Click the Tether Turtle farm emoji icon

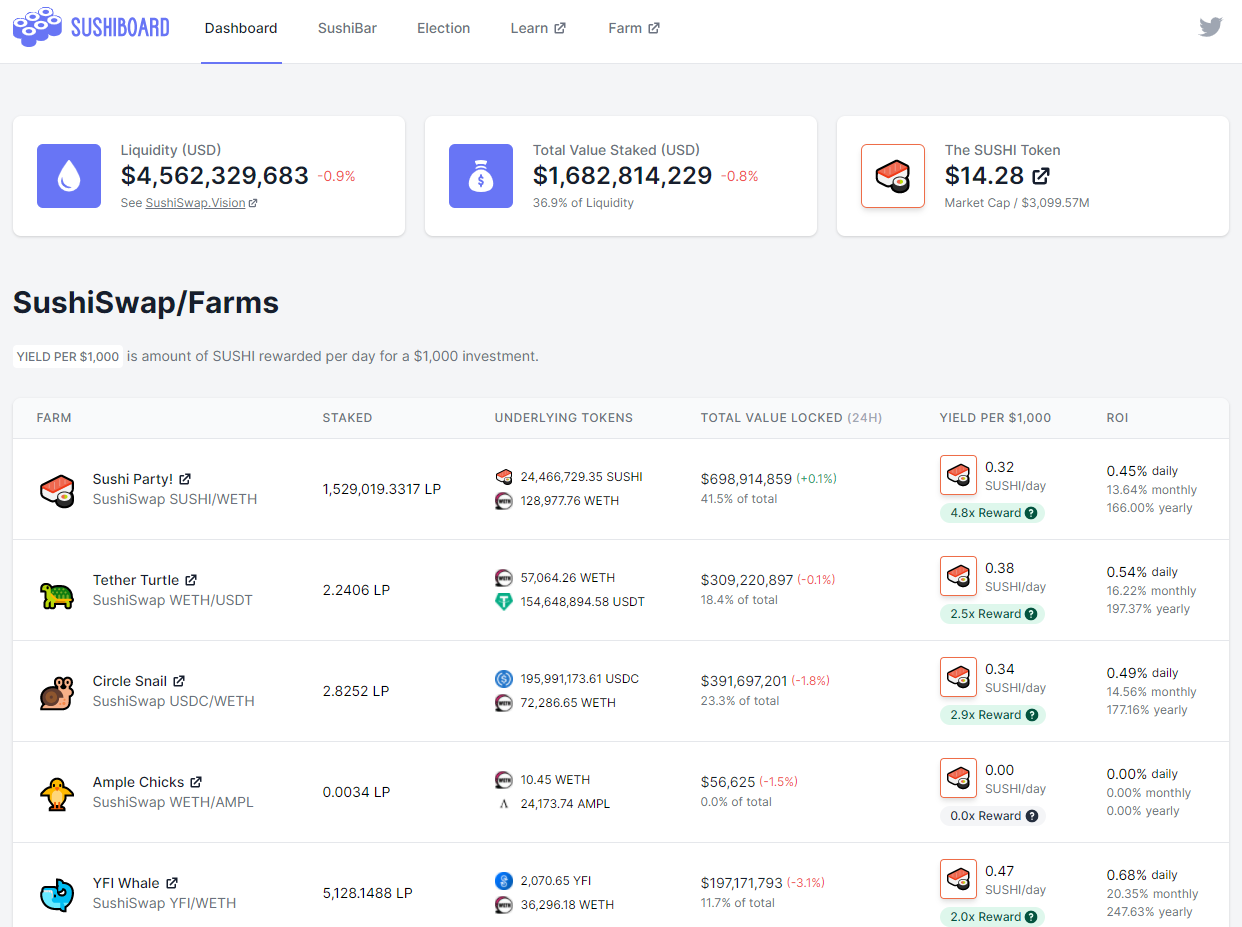57,595
